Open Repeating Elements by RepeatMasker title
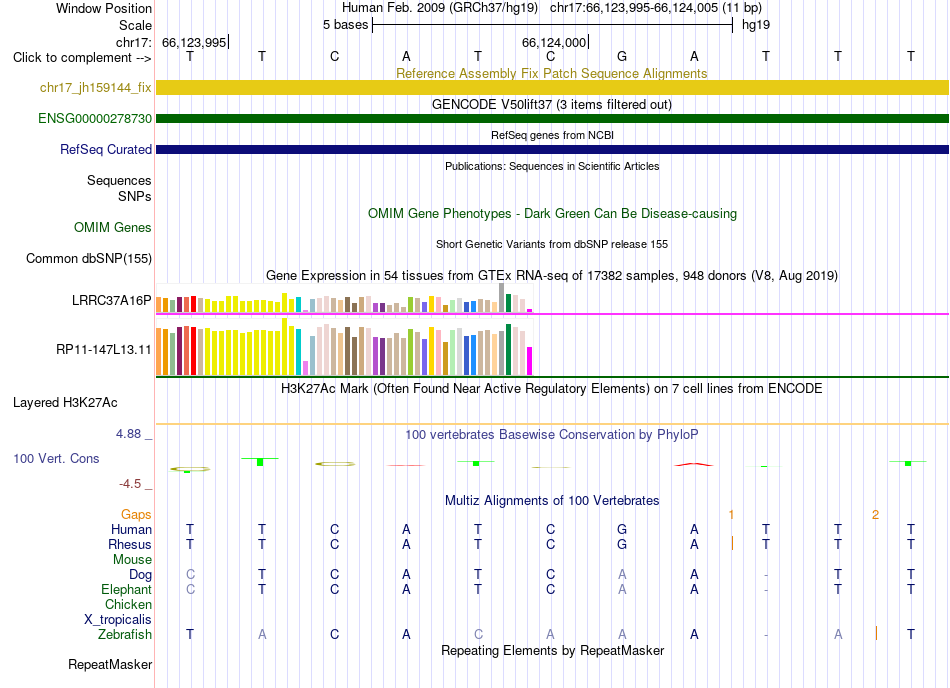950x688 pixels. point(553,650)
